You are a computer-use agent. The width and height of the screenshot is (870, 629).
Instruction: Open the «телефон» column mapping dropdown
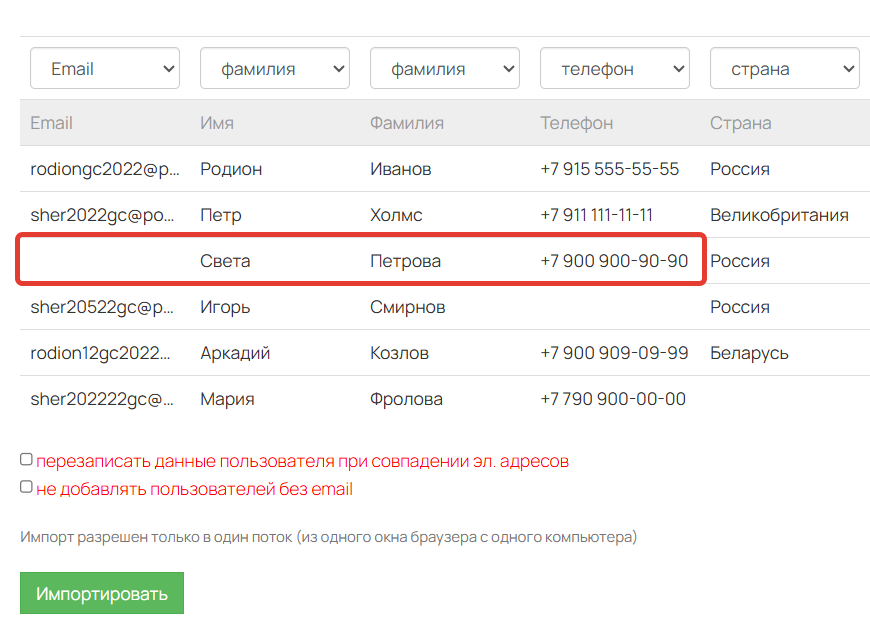pos(614,67)
